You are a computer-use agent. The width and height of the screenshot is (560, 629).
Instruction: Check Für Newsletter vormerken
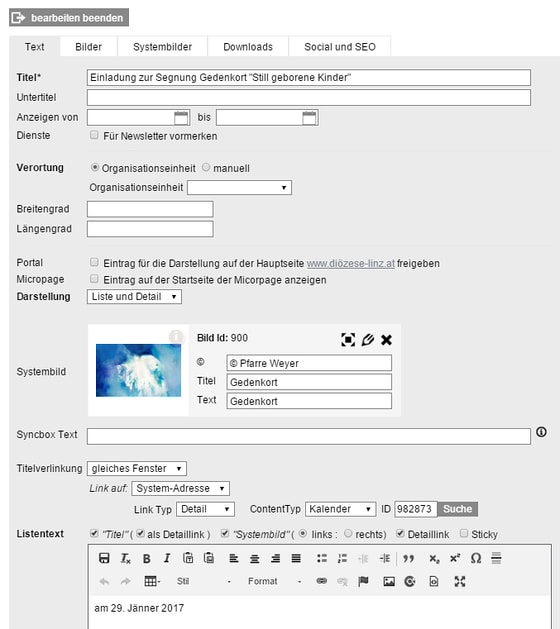click(x=94, y=135)
